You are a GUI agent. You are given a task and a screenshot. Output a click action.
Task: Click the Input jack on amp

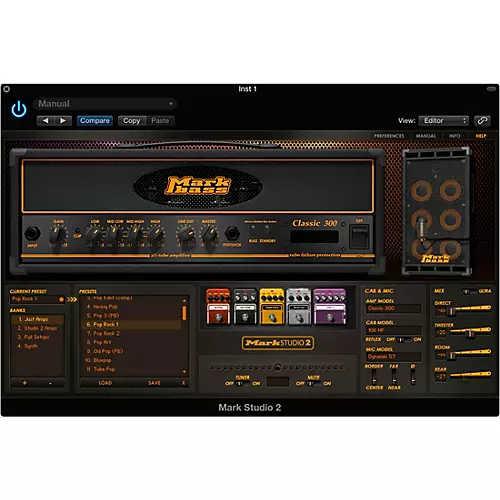[x=32, y=234]
